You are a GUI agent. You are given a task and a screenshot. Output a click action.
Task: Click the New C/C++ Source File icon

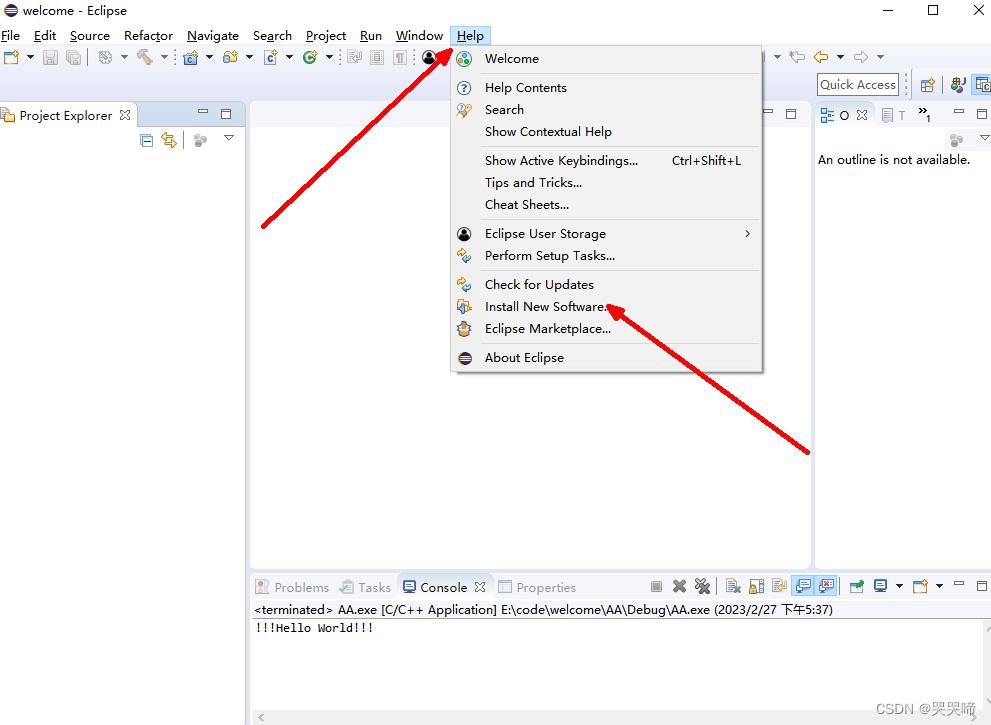click(x=271, y=58)
